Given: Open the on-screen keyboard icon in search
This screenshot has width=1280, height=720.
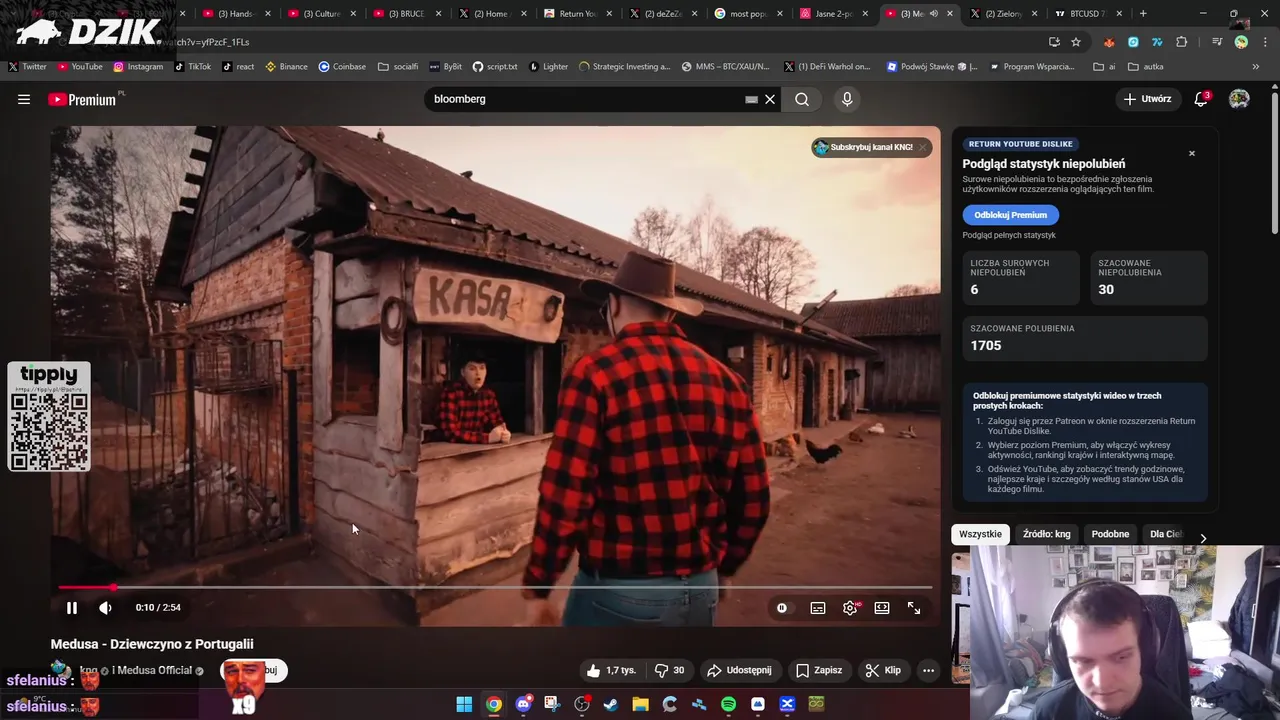Looking at the screenshot, I should 751,99.
